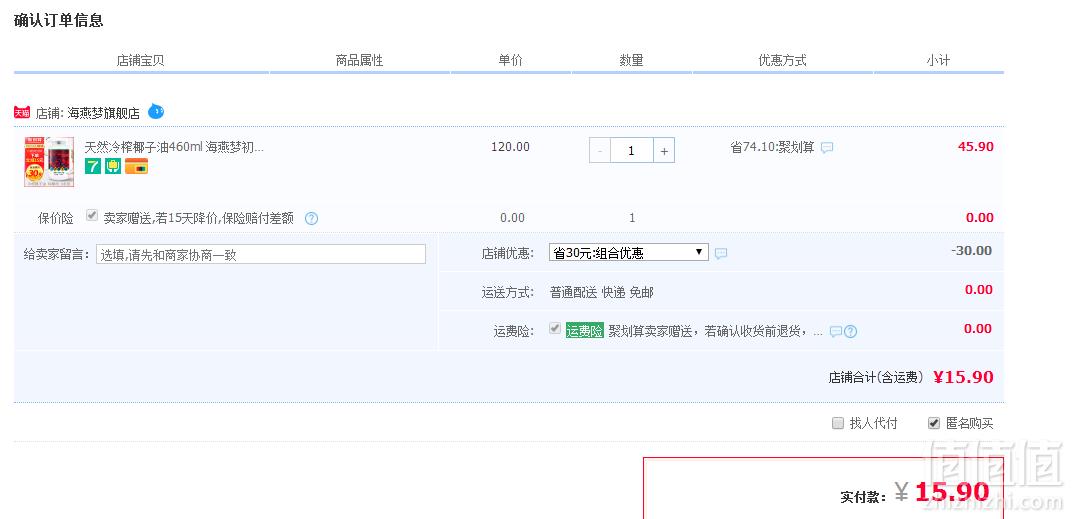Click the orange credit card badge
This screenshot has height=519, width=1072.
click(x=136, y=166)
